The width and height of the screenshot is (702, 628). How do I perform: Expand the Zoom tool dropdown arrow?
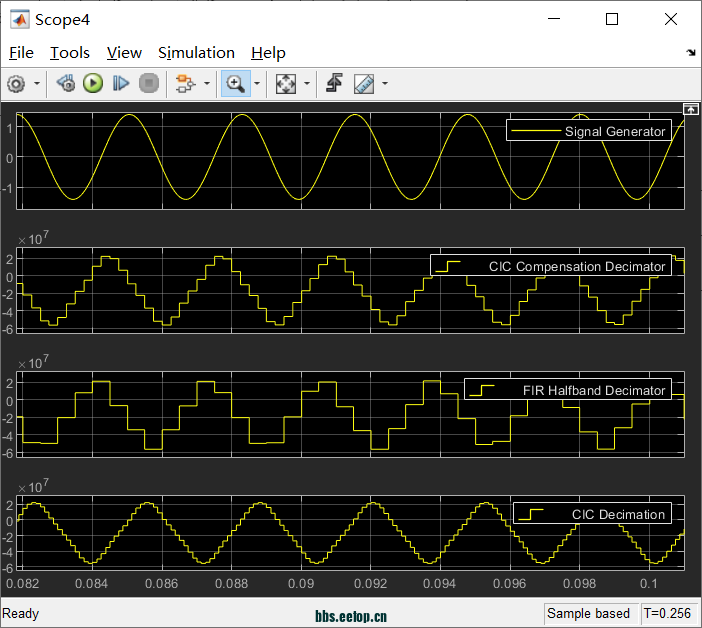(257, 83)
